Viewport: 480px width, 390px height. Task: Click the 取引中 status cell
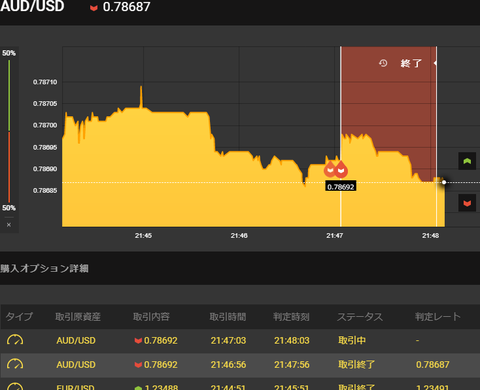(352, 340)
